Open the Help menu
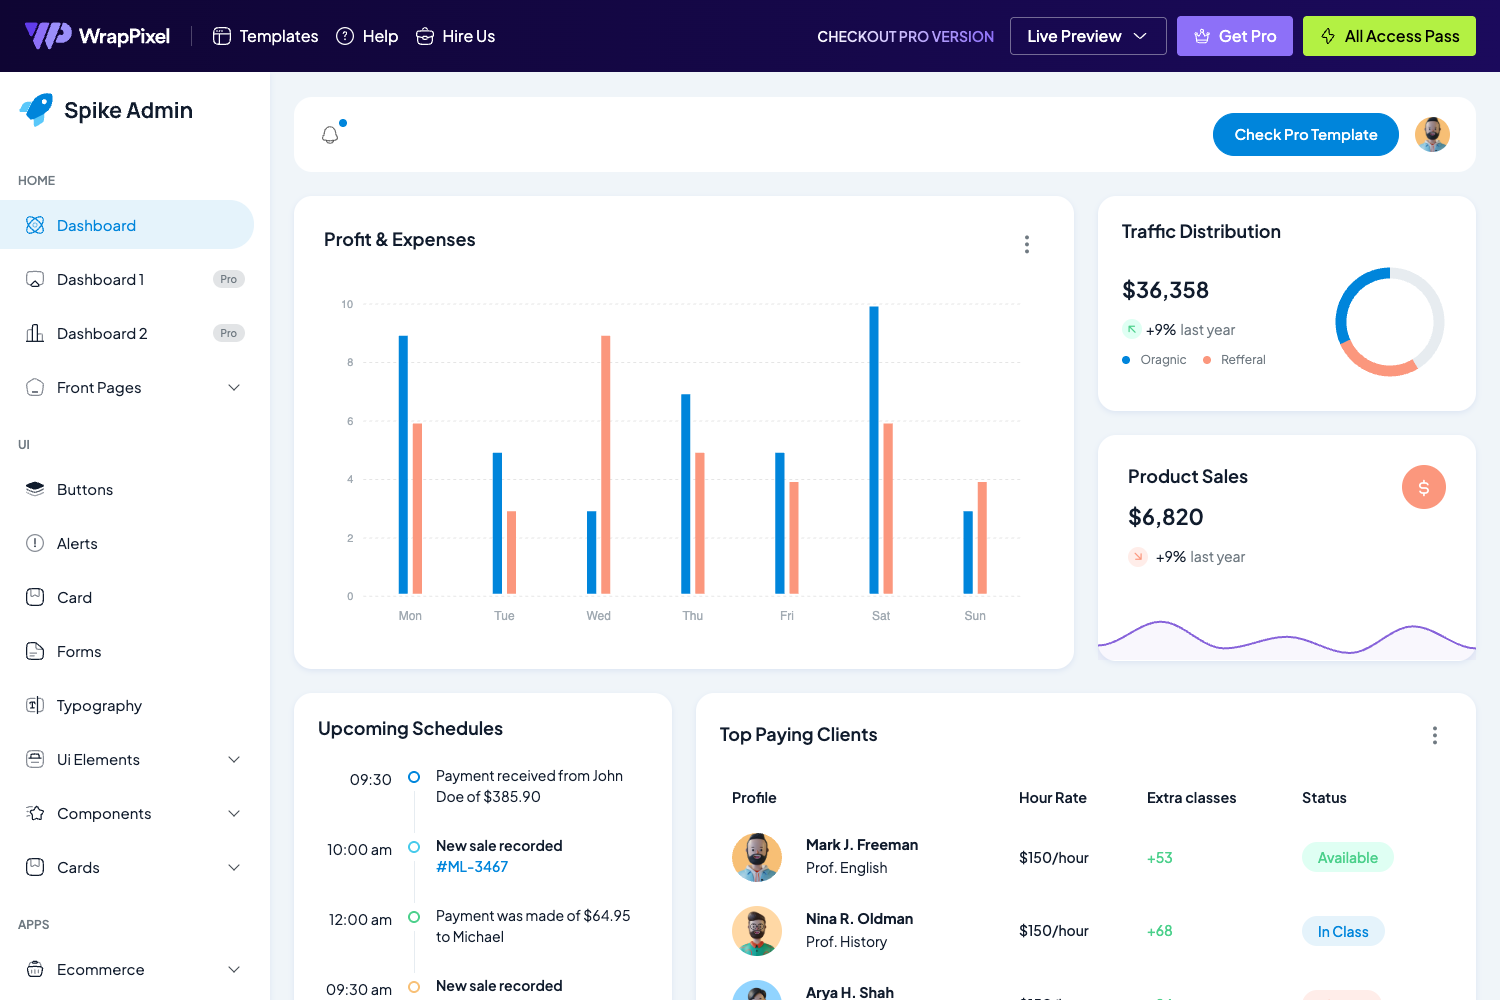 (367, 35)
